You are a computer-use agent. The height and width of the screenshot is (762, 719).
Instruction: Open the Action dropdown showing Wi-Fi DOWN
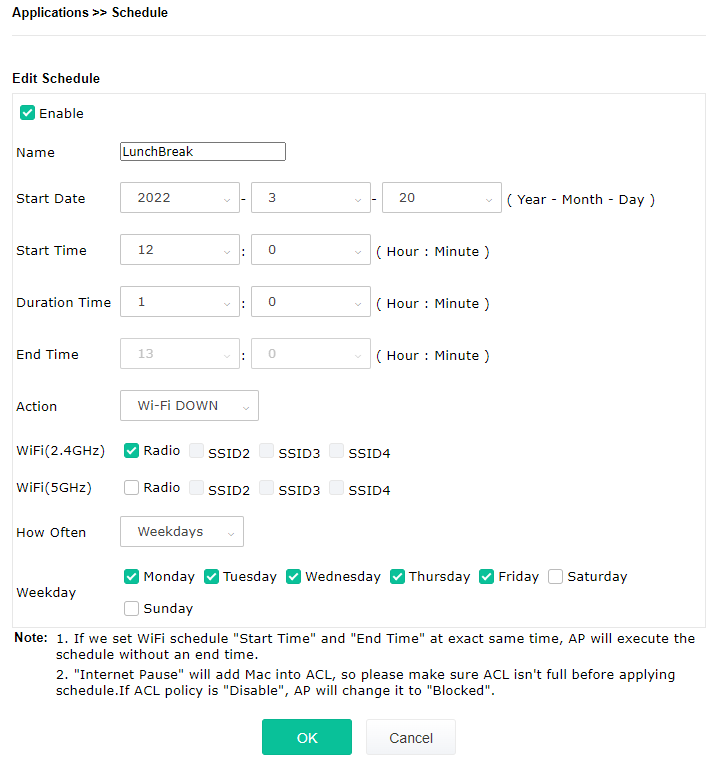pos(189,406)
